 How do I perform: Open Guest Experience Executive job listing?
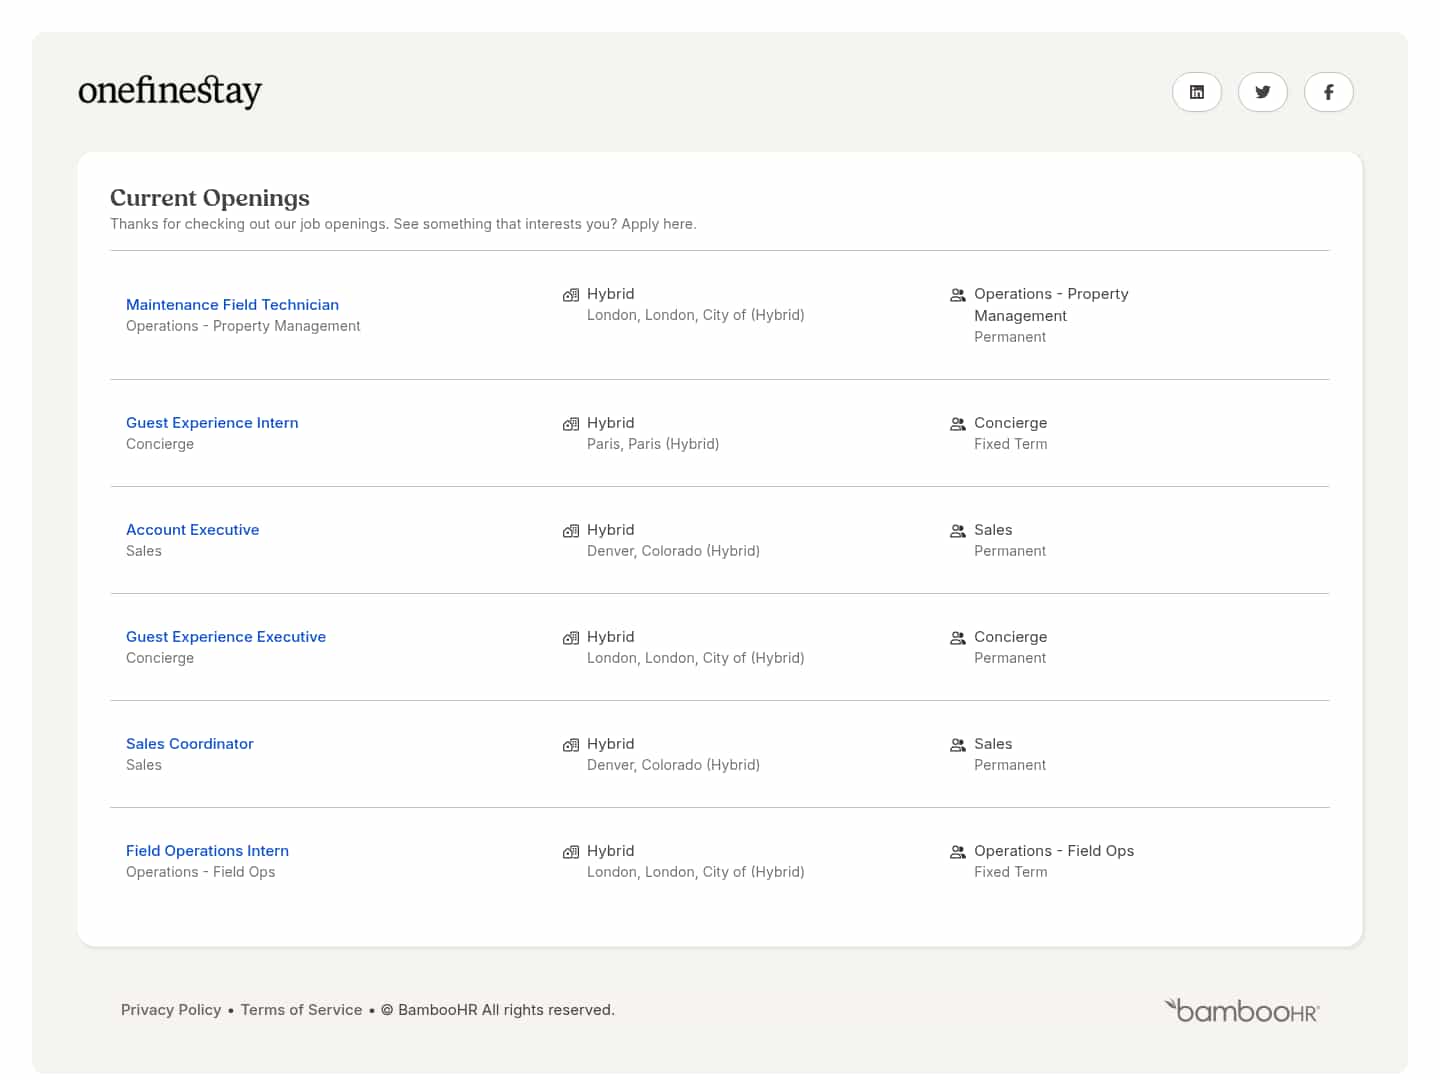click(226, 637)
